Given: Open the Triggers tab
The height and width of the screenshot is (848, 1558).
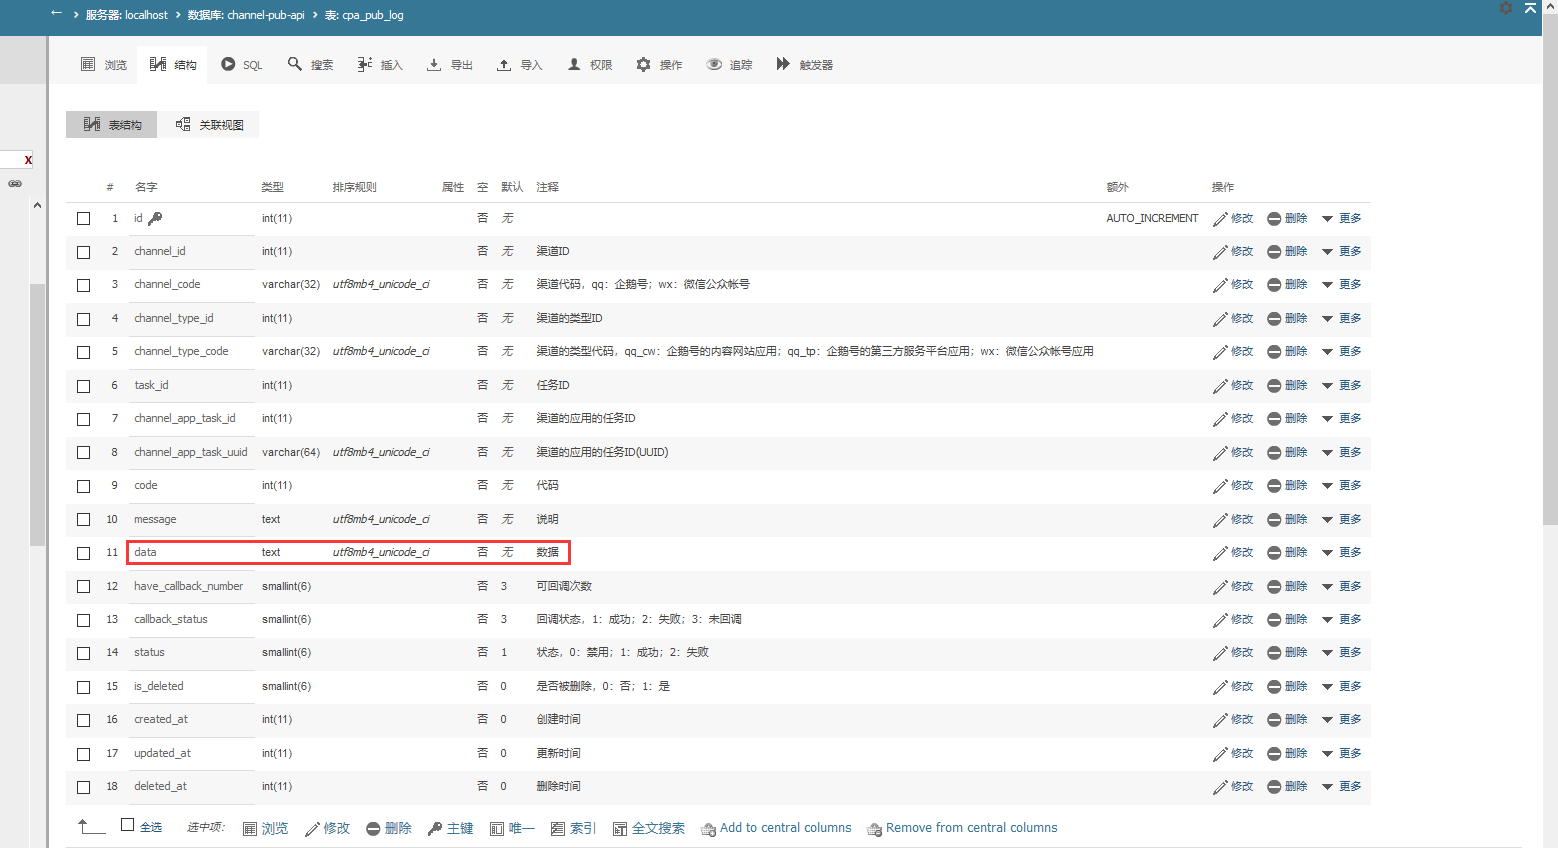Looking at the screenshot, I should (x=805, y=65).
